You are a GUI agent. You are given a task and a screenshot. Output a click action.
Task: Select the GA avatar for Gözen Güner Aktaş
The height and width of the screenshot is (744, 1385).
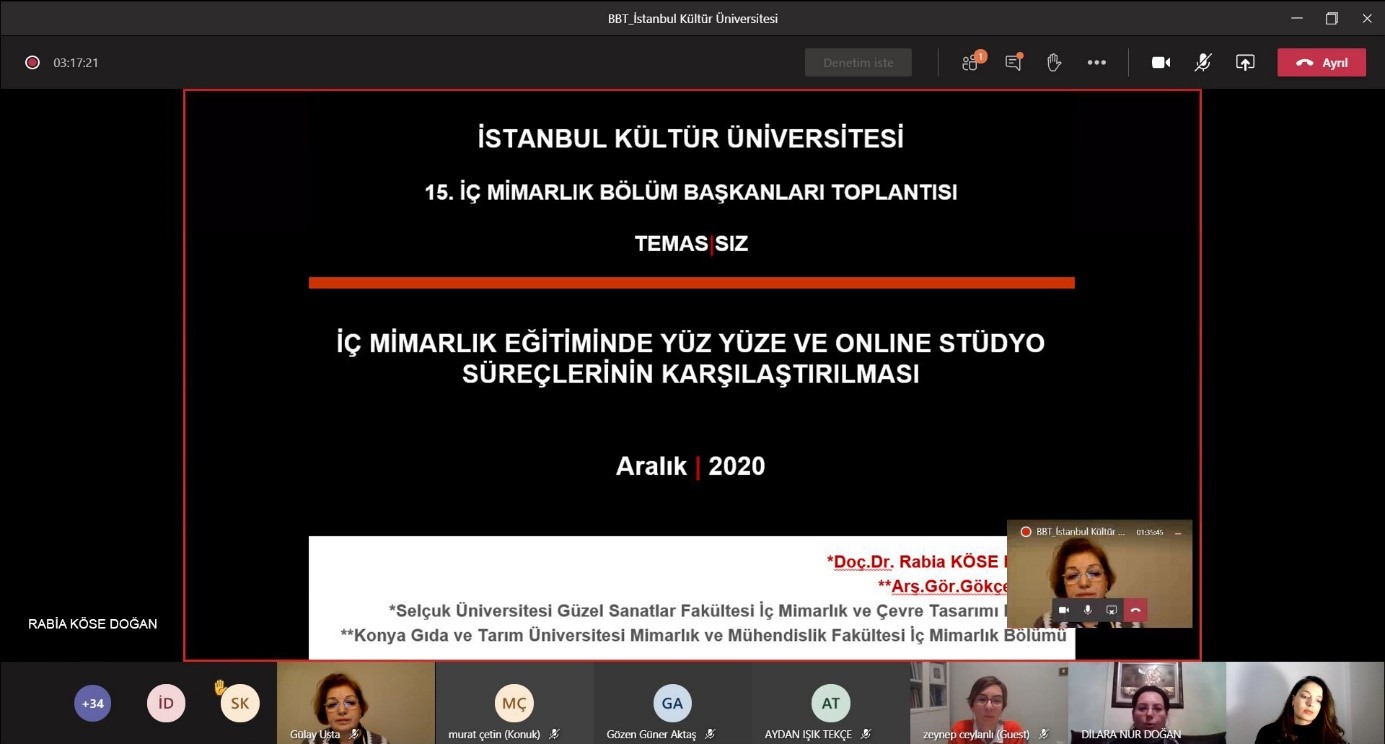[672, 703]
